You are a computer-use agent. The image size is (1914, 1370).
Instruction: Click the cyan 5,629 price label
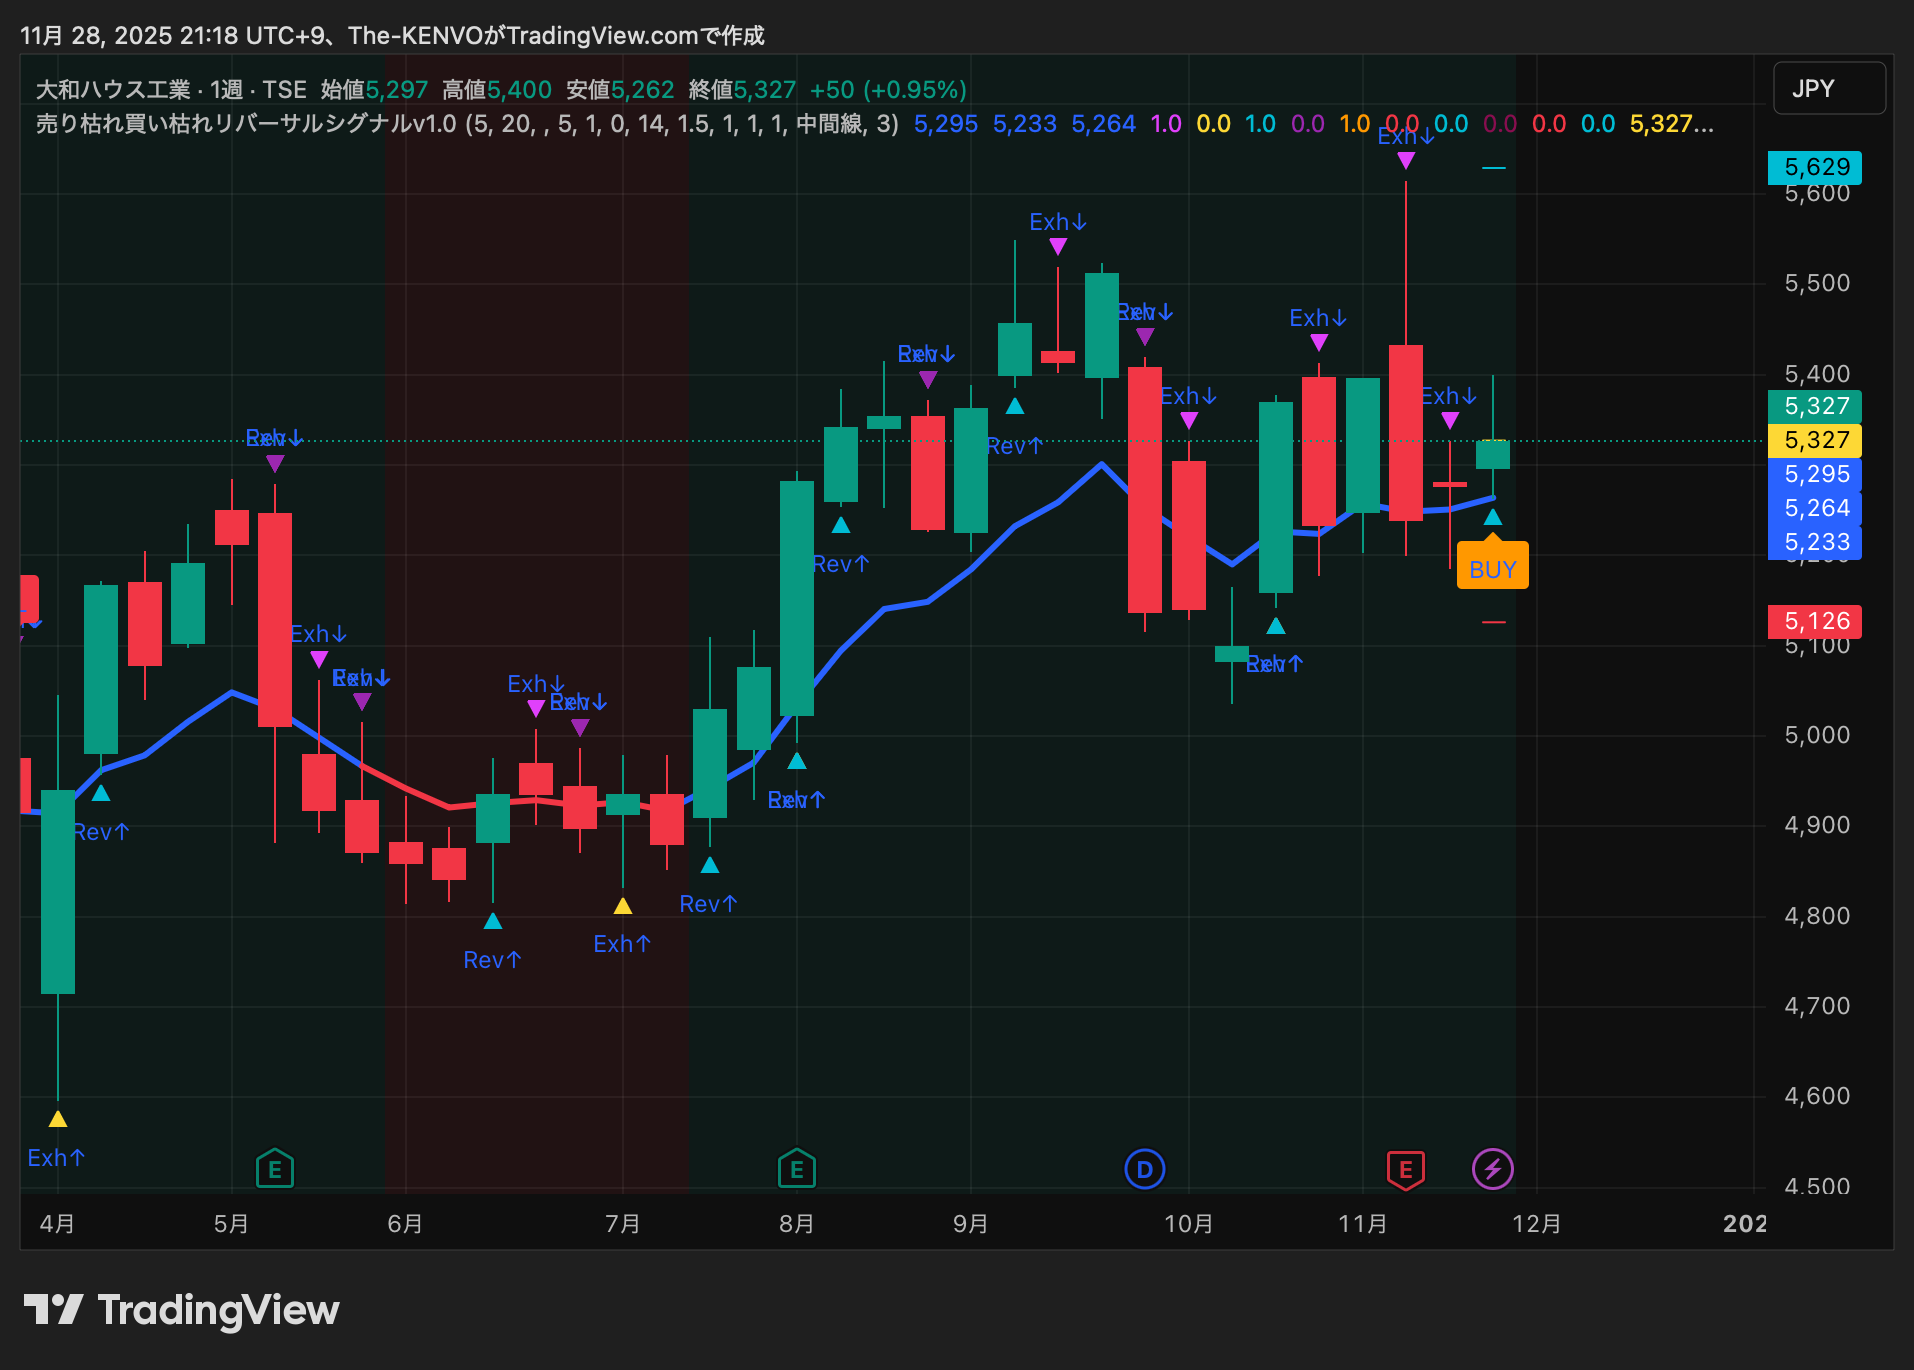coord(1815,167)
